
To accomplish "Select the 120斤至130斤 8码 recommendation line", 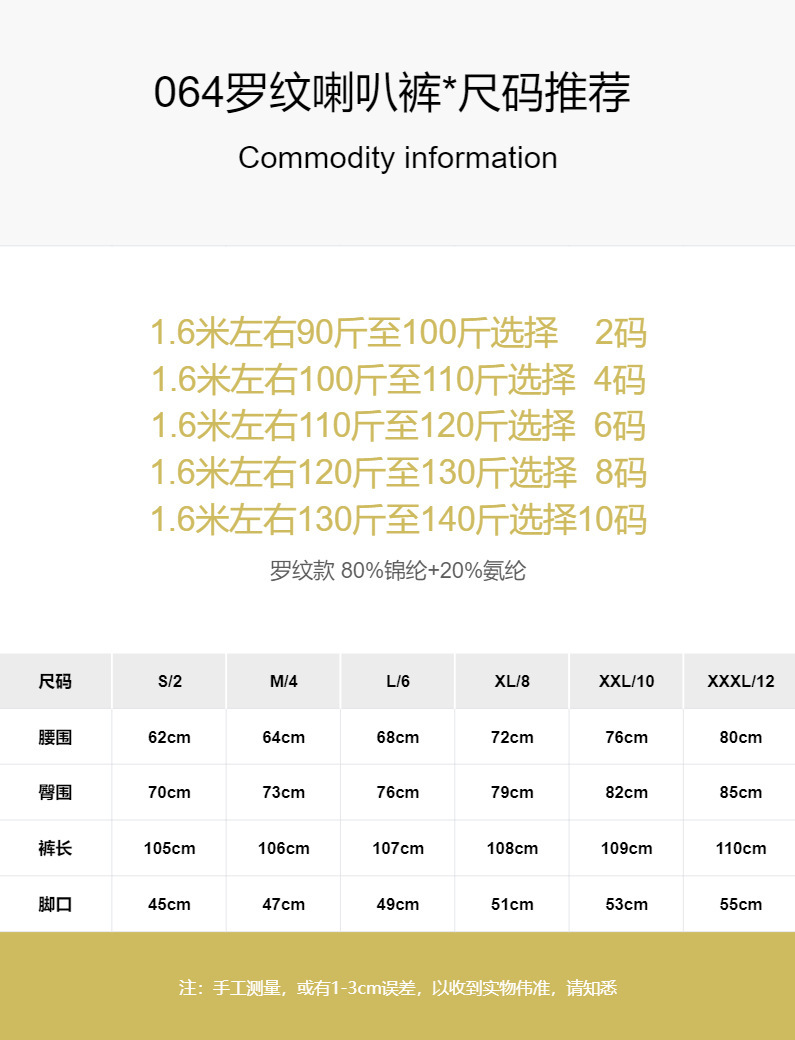I will (x=398, y=472).
